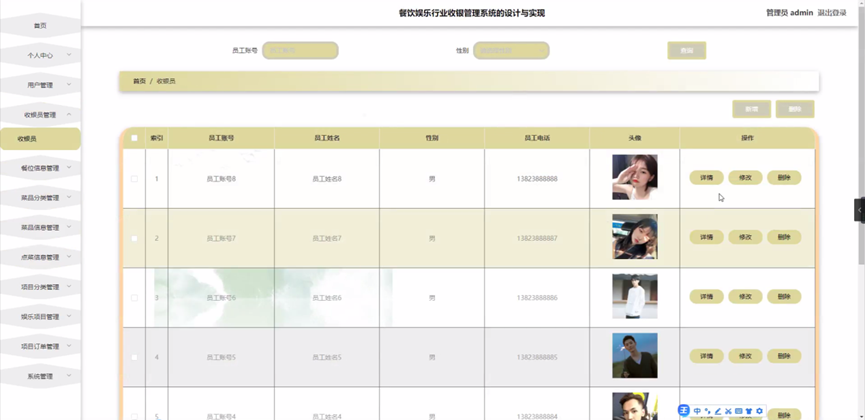Click 修改 for row 员工账号7
Screen dimensions: 865x420
745,237
